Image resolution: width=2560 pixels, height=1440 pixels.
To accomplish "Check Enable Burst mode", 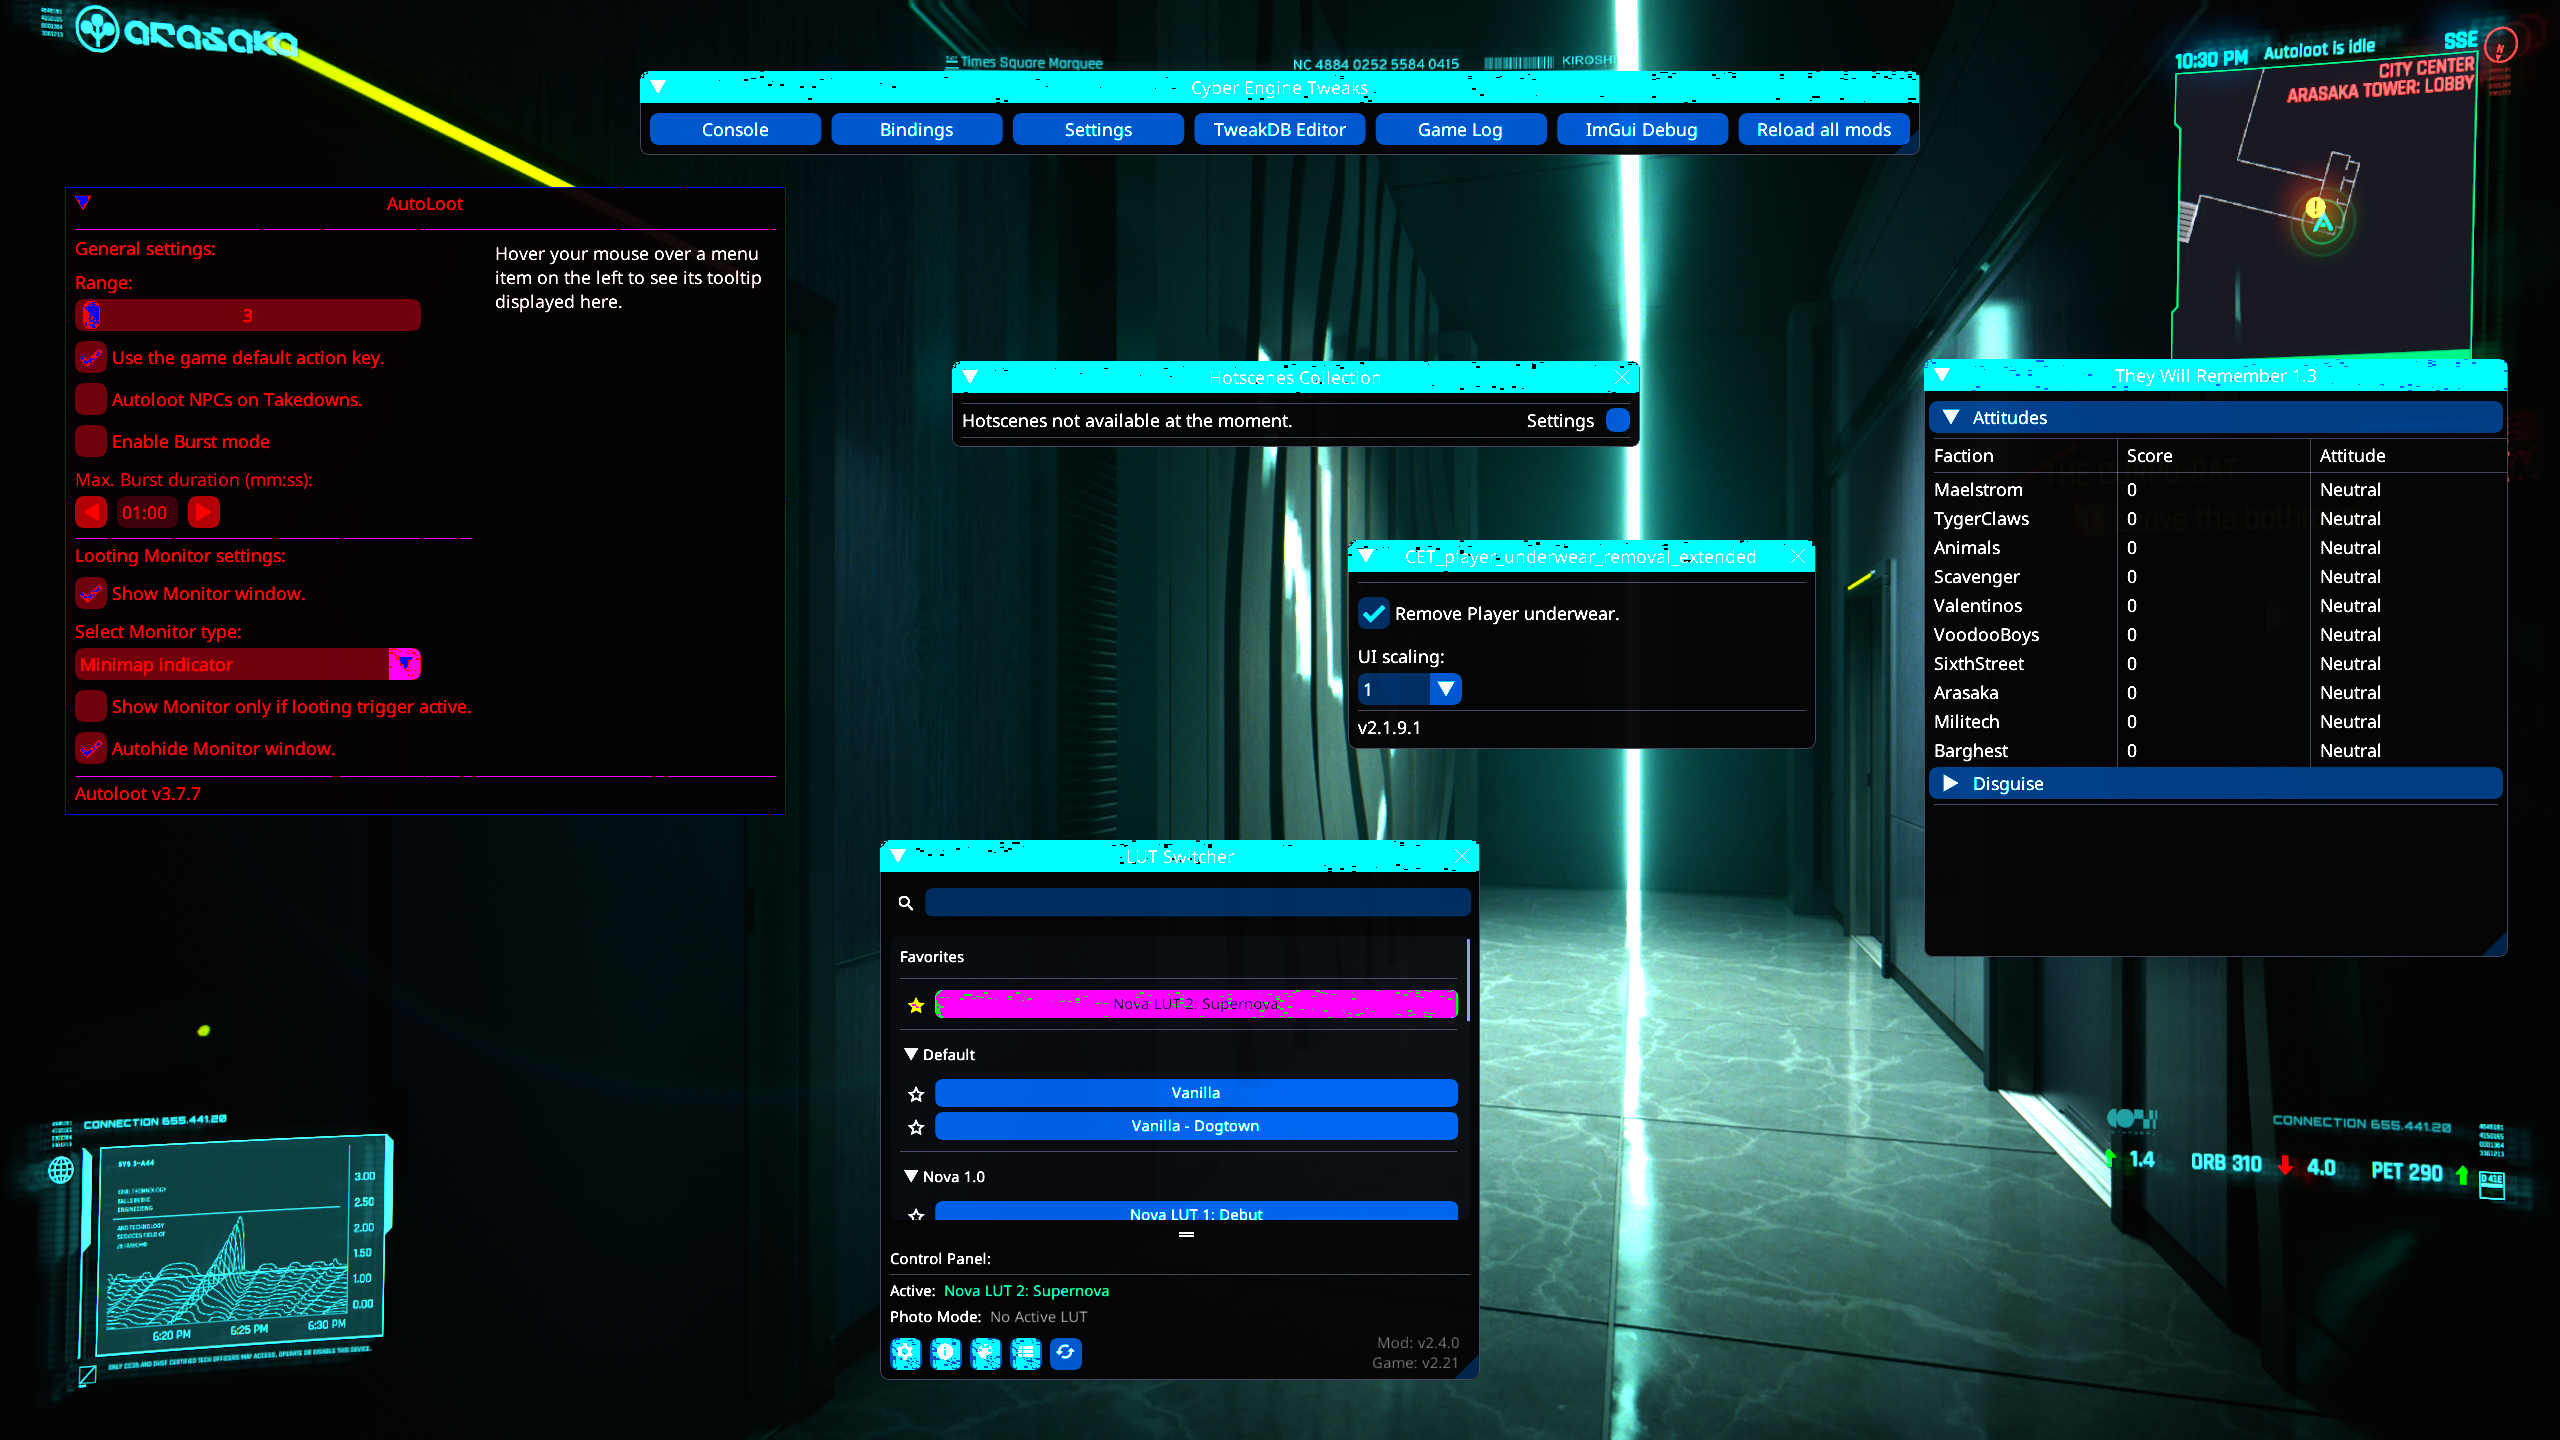I will 91,441.
